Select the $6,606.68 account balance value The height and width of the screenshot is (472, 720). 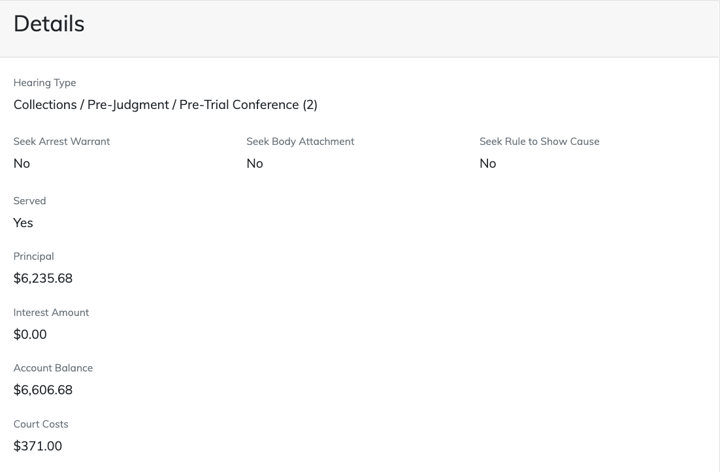(x=43, y=390)
